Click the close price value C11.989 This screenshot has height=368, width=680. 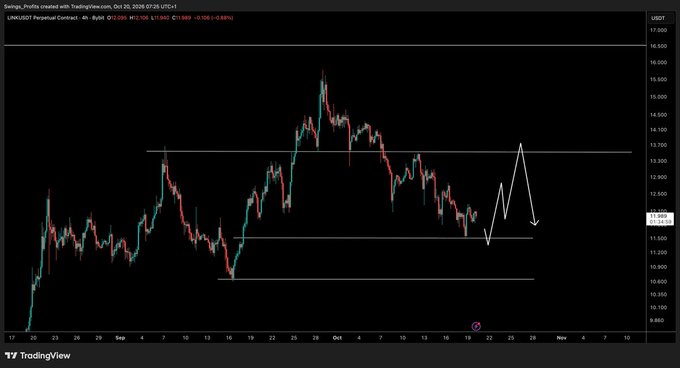[x=181, y=18]
